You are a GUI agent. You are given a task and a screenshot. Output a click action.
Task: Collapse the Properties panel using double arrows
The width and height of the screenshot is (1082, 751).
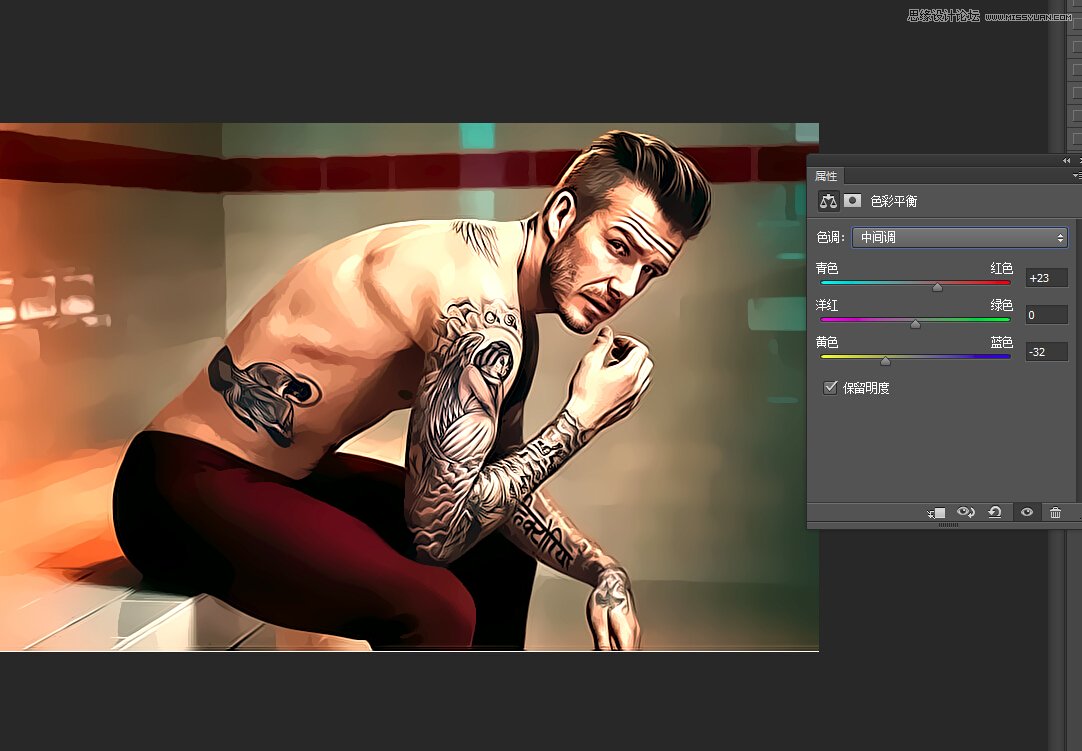[x=1066, y=160]
